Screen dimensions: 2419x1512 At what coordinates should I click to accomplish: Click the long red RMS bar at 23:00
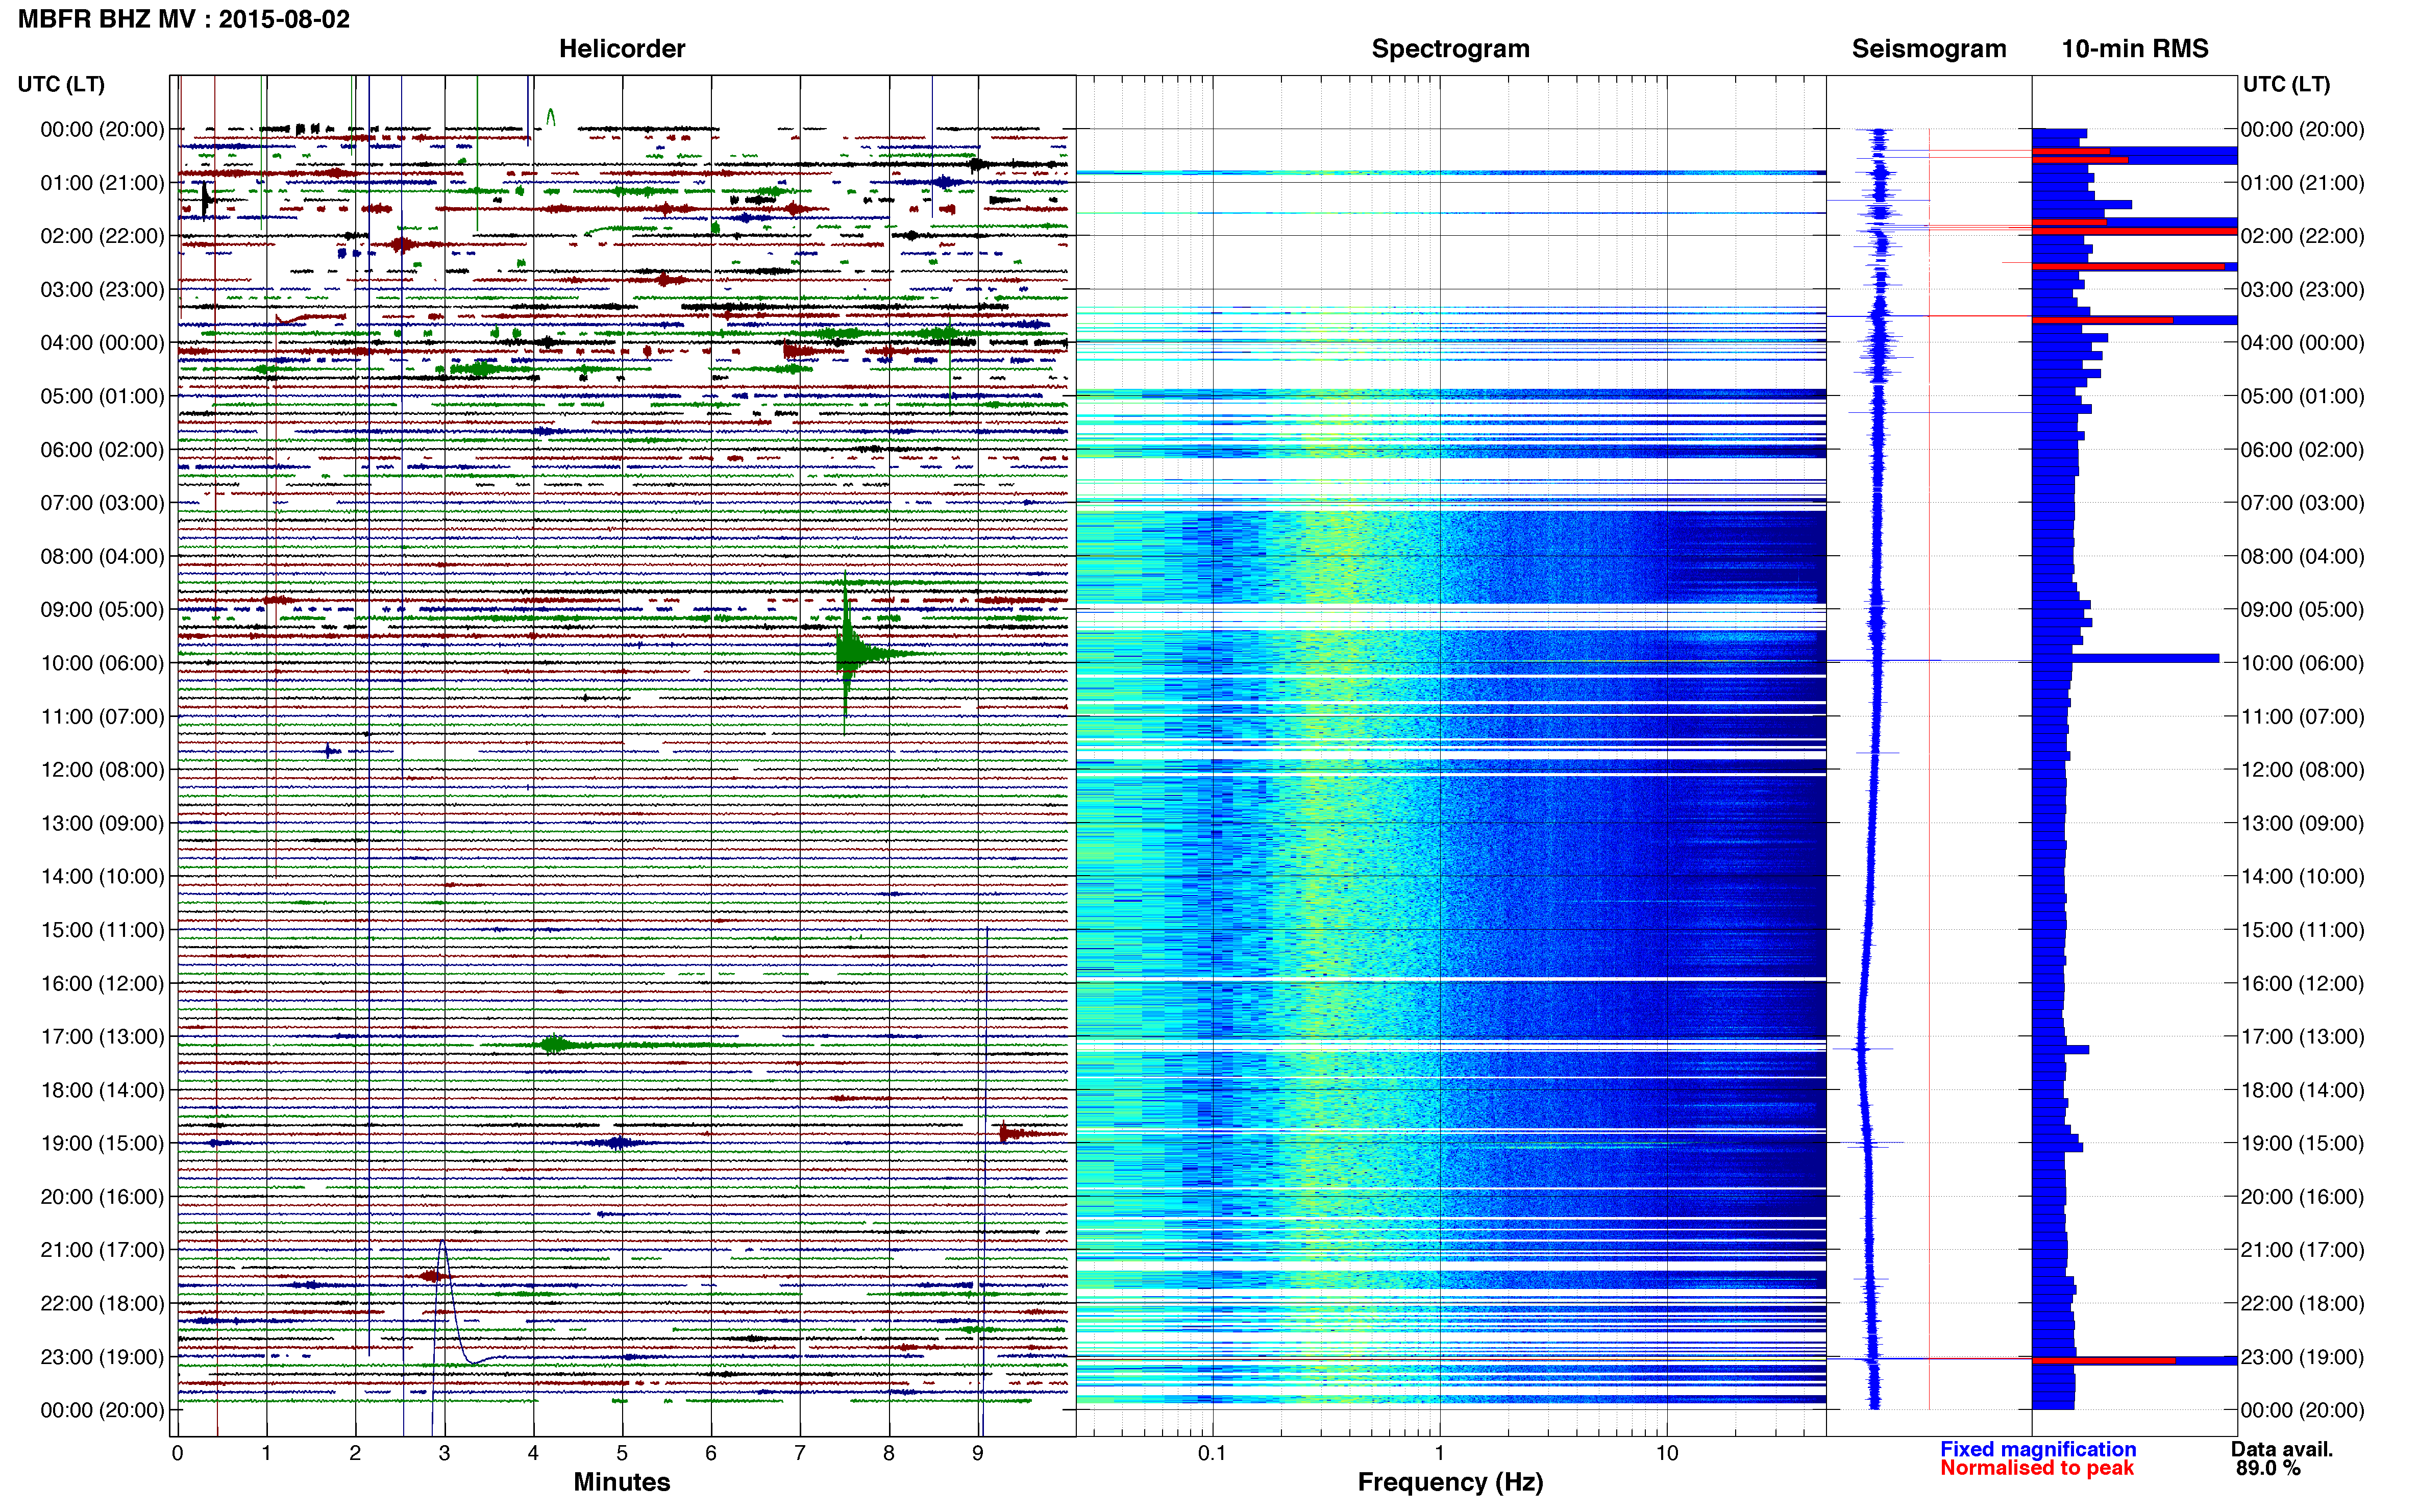[2104, 1360]
